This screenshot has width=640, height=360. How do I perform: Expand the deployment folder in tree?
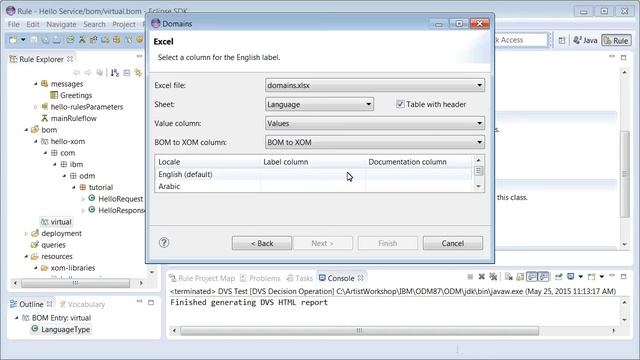click(26, 233)
